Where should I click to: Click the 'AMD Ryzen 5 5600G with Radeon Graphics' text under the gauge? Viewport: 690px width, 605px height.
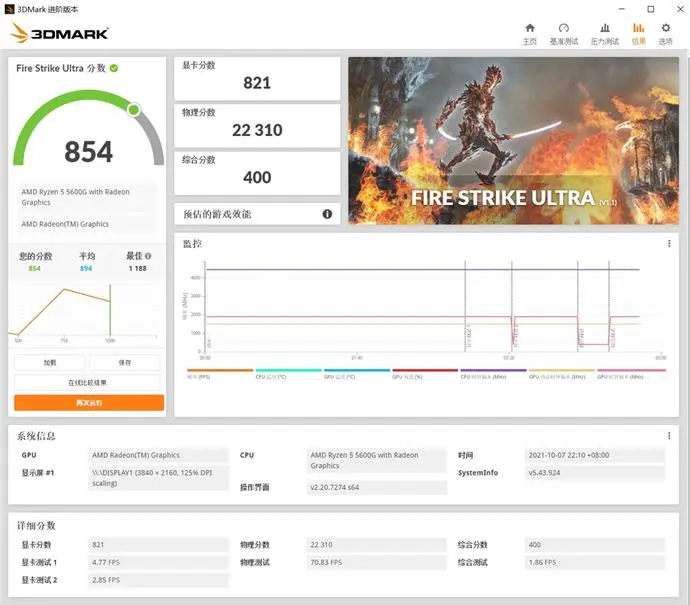[x=75, y=197]
